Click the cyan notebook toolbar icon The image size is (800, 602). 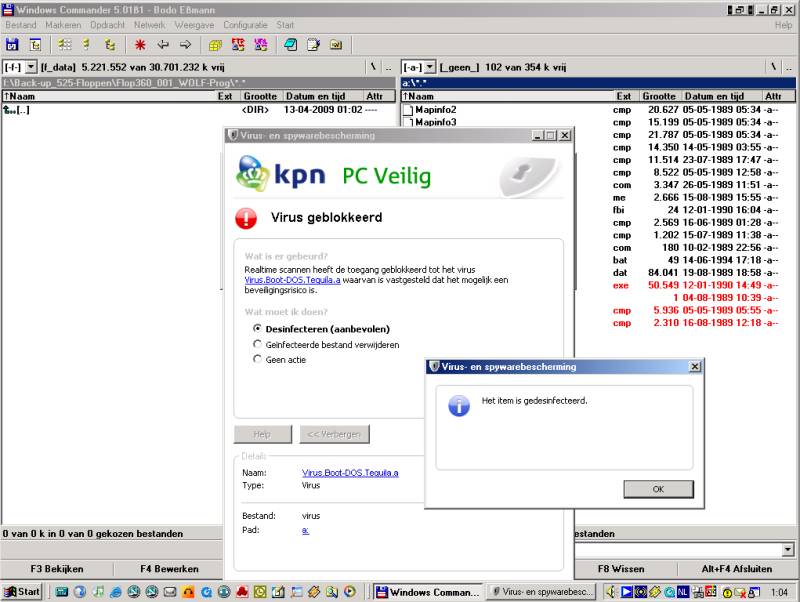click(291, 45)
